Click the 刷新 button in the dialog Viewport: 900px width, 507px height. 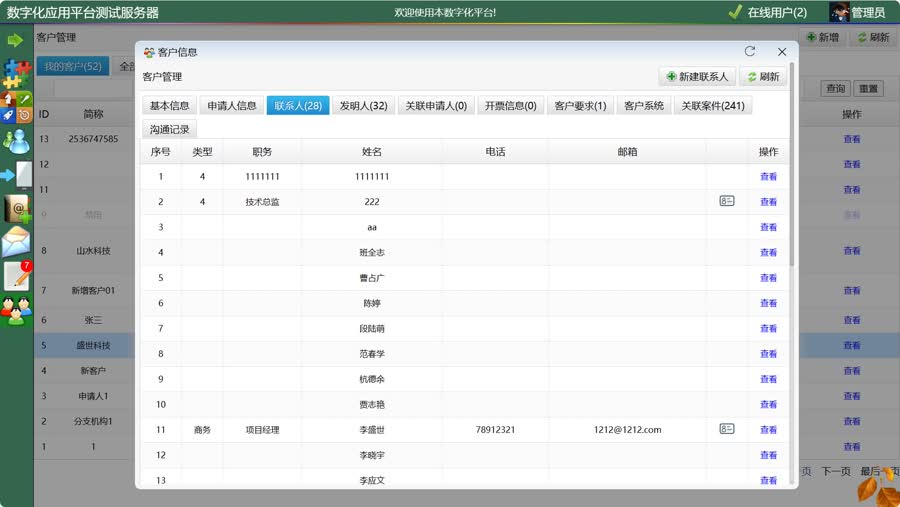[763, 77]
